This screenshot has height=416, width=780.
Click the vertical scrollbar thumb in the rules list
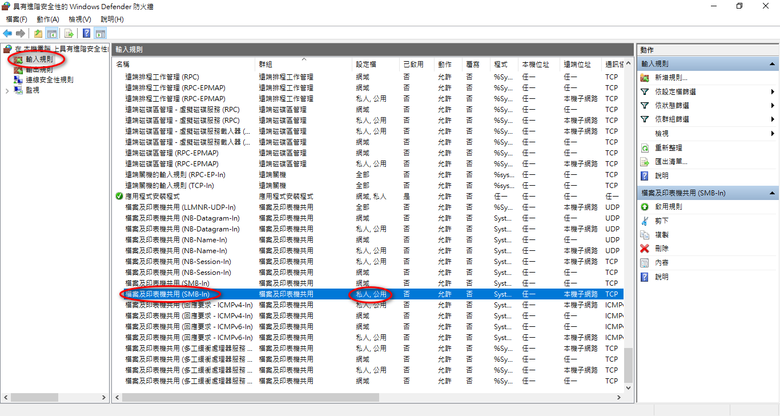[628, 365]
